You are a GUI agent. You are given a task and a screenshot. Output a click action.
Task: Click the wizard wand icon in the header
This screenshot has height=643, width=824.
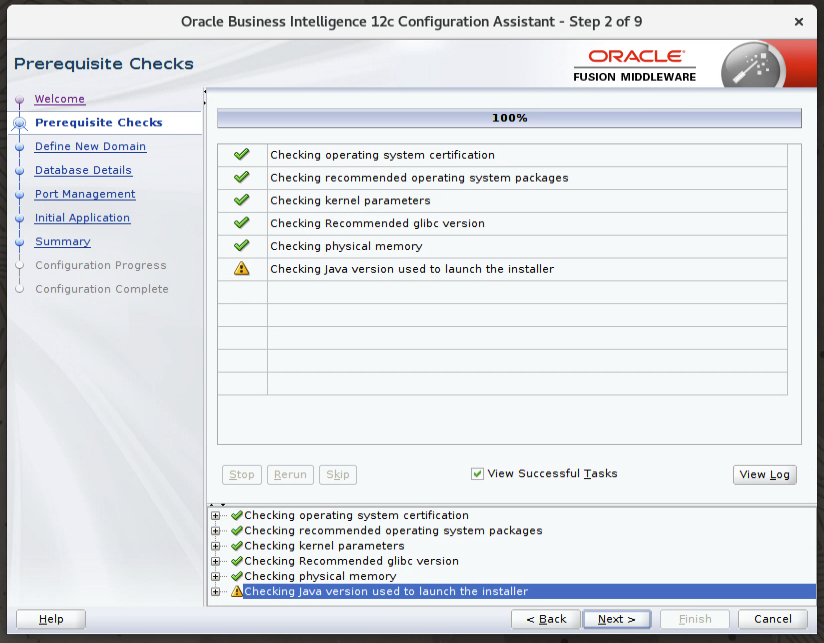[753, 65]
